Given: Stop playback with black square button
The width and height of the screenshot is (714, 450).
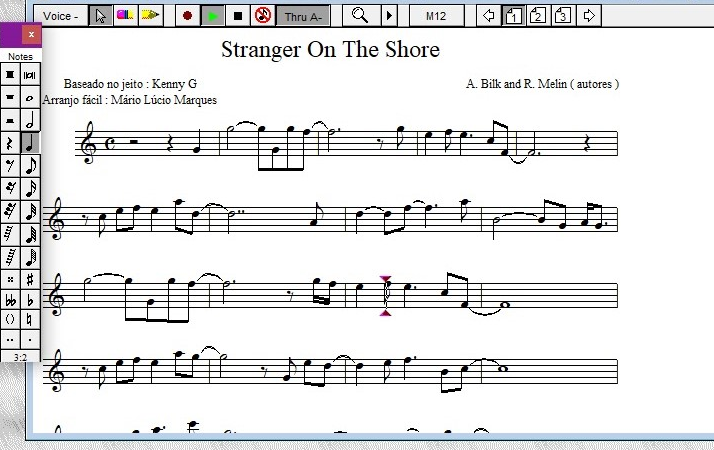Looking at the screenshot, I should coord(238,15).
